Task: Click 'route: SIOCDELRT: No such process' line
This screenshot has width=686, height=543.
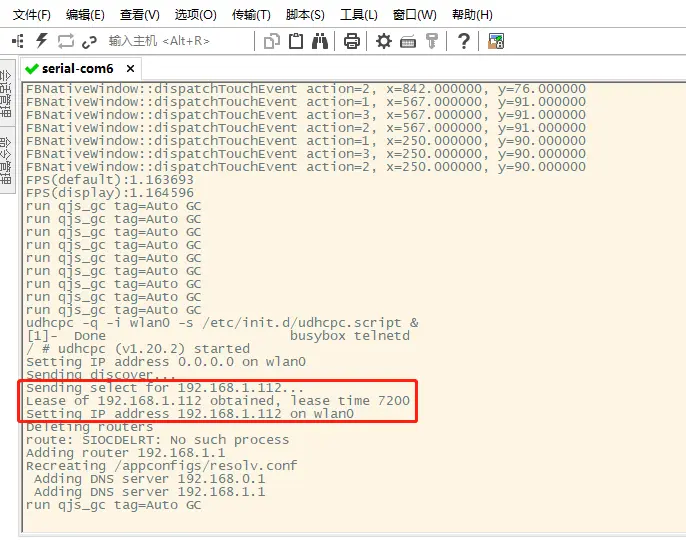Action: [158, 440]
